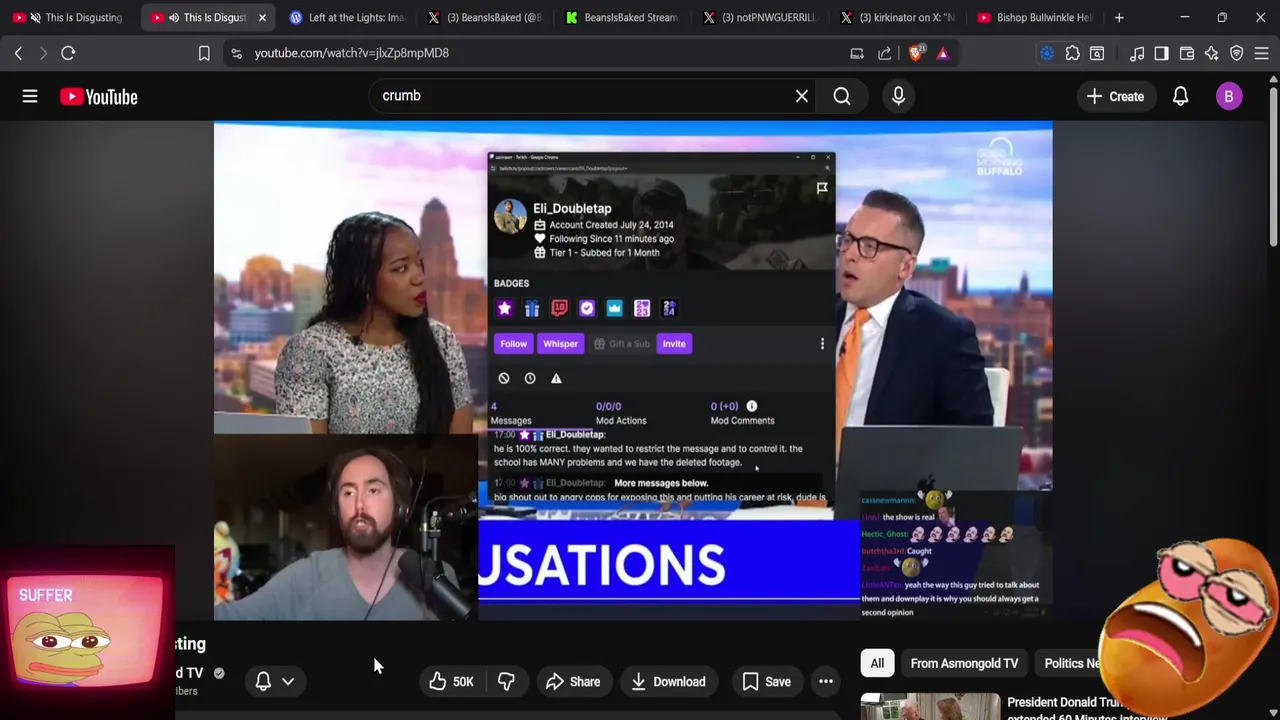Image resolution: width=1280 pixels, height=720 pixels.
Task: Open the Brave Rewards triangle icon
Action: pos(943,53)
